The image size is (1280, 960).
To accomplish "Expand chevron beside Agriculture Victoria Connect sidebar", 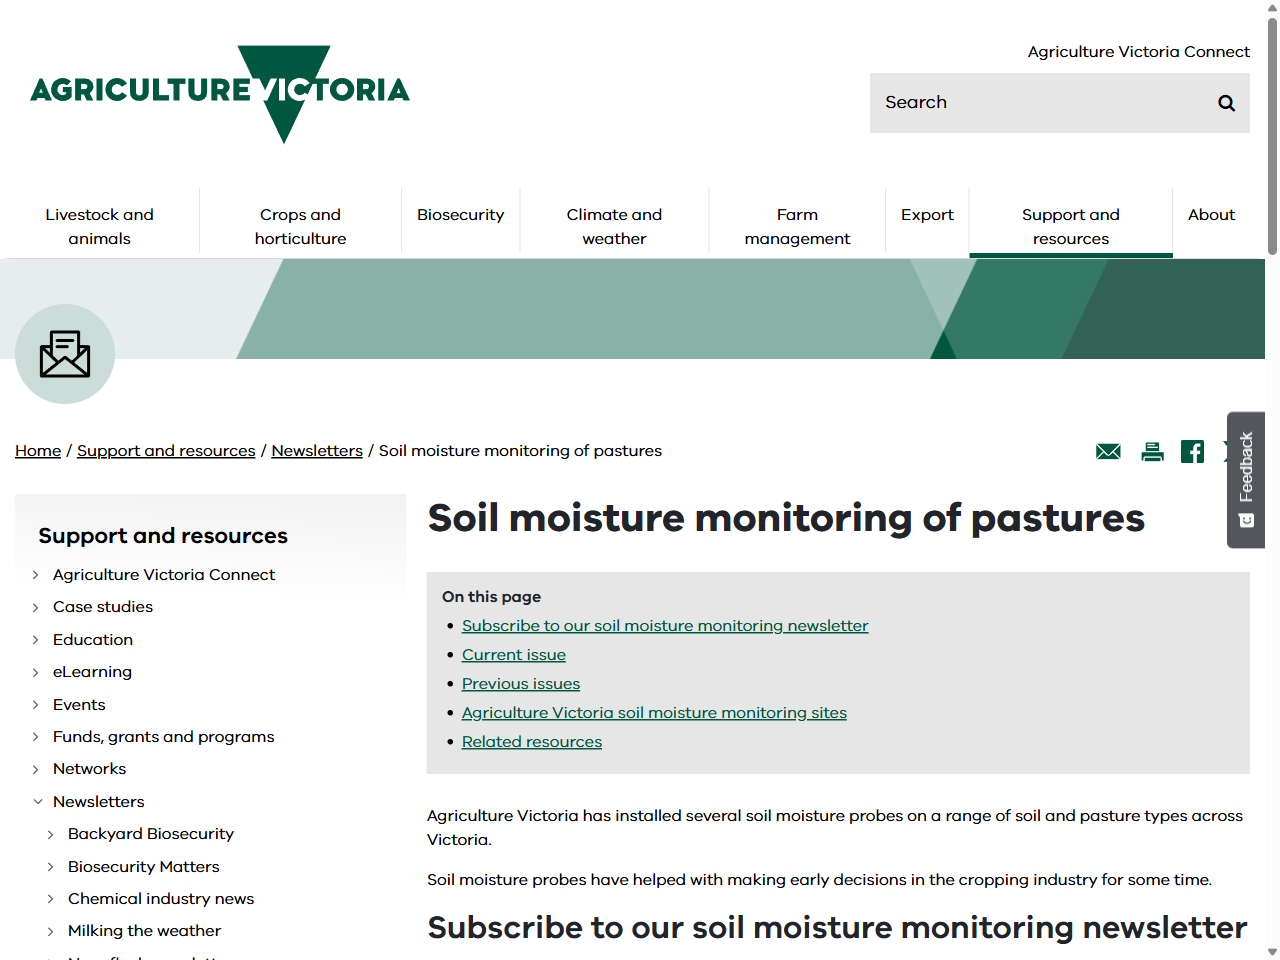I will coord(36,575).
